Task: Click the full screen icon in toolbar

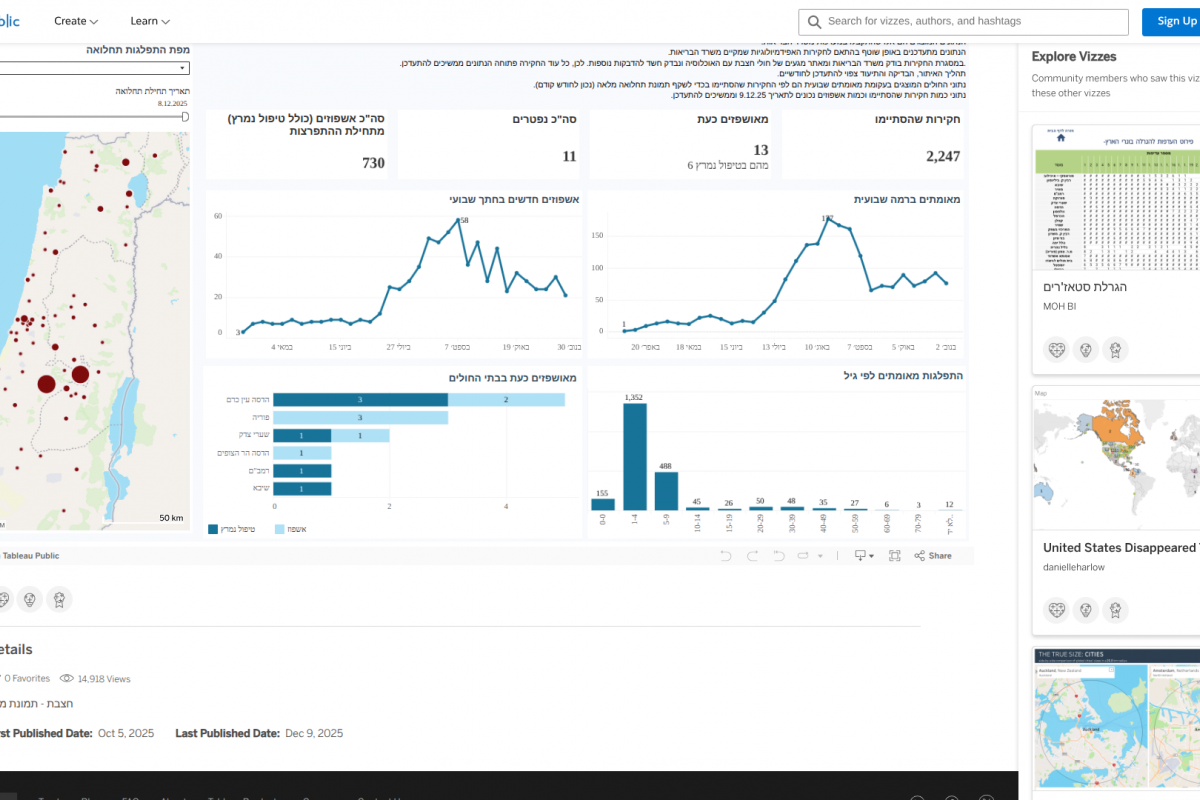Action: click(893, 556)
